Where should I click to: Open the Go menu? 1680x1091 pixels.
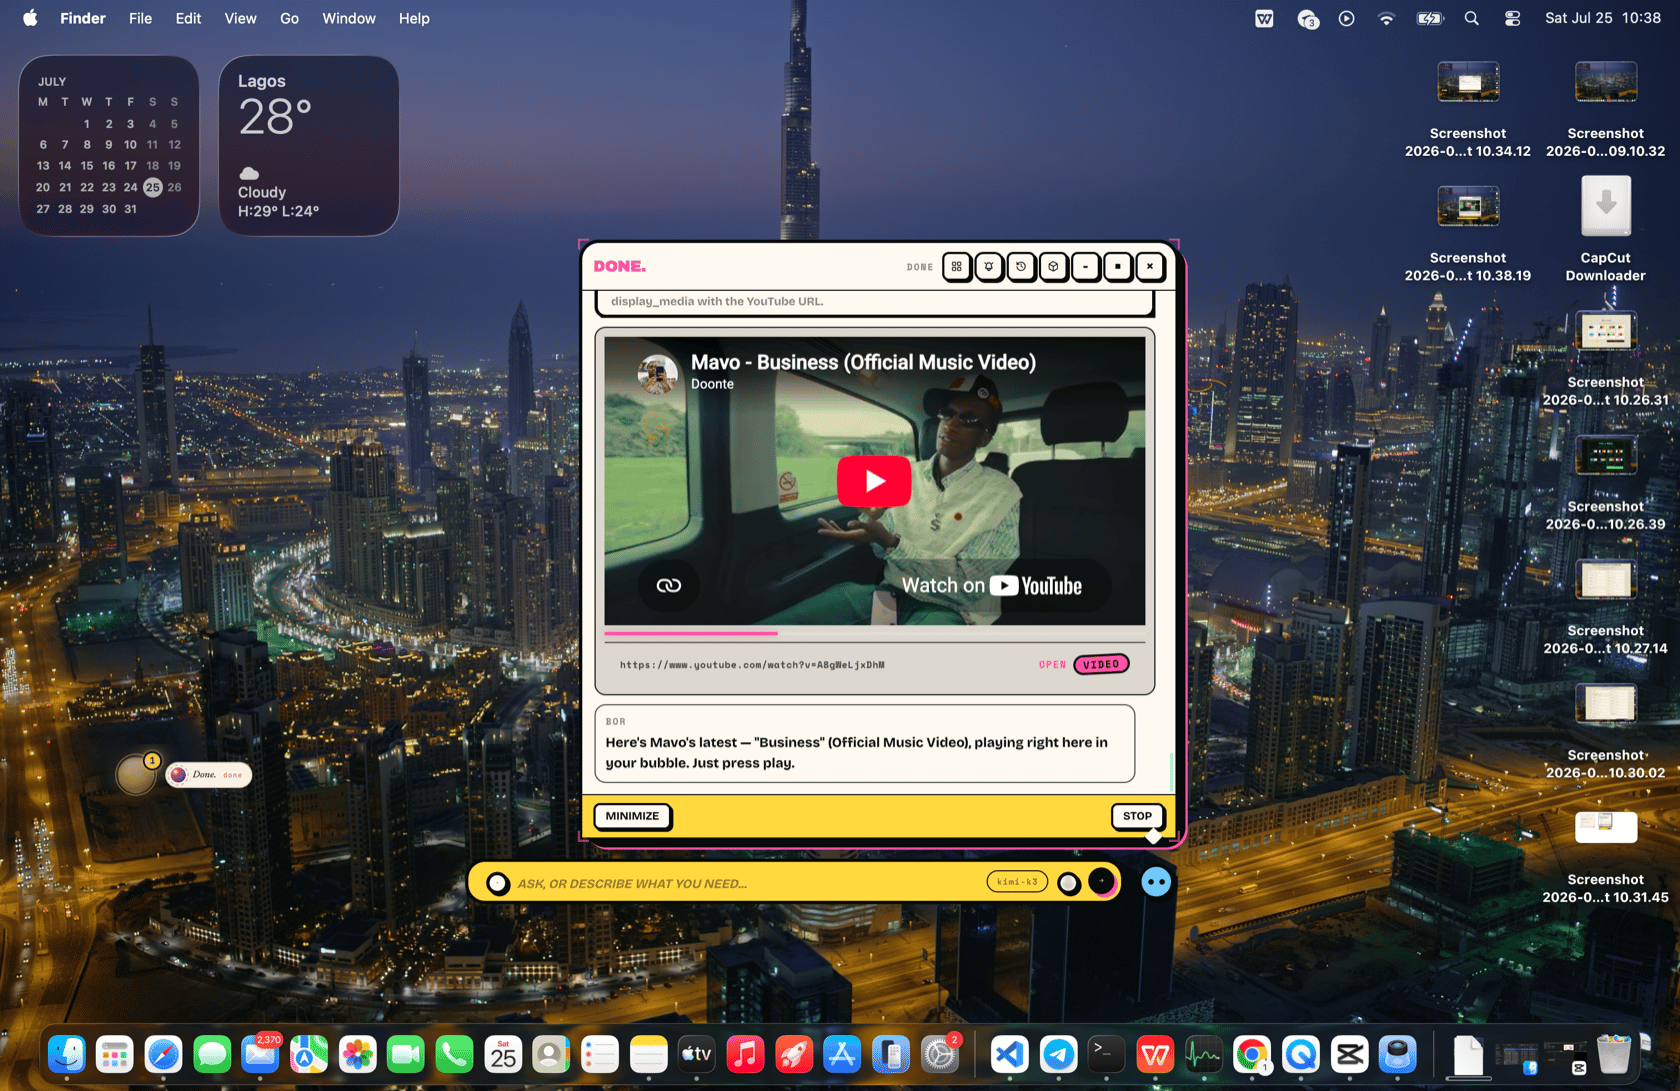[289, 18]
